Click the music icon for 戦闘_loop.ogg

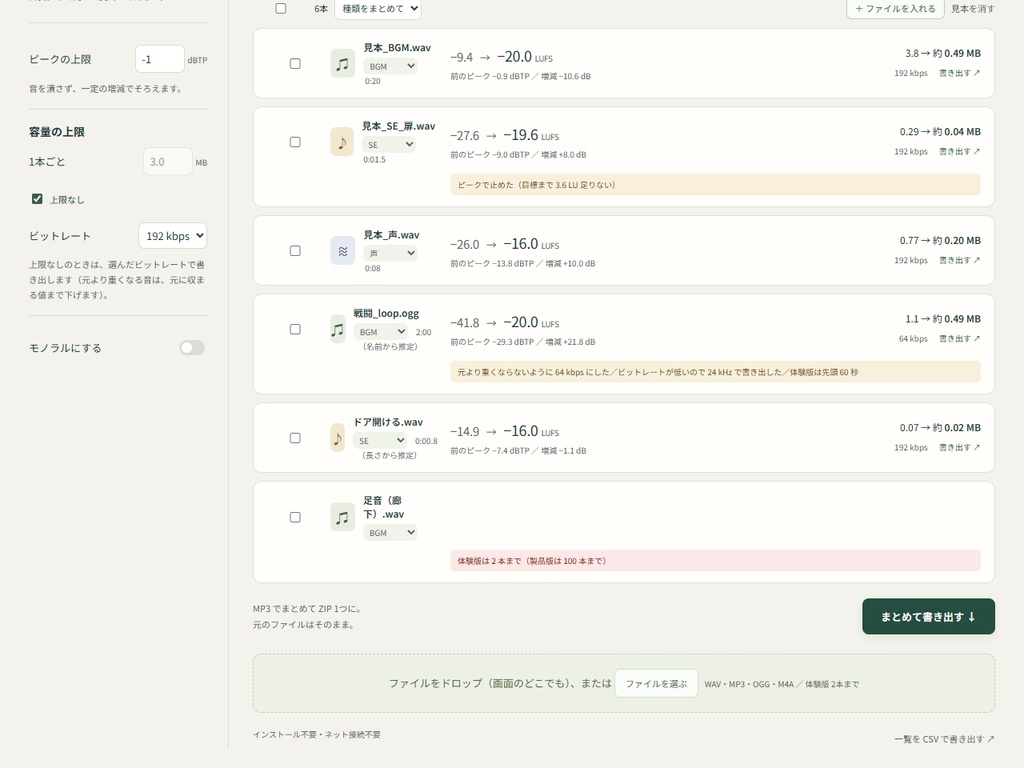338,330
